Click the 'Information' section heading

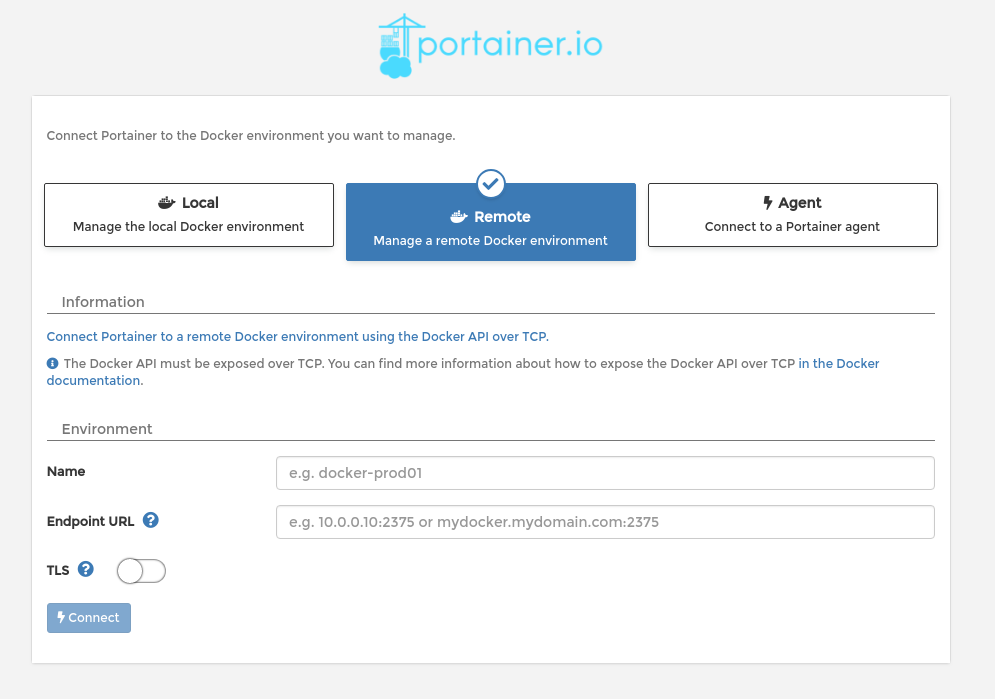click(103, 302)
